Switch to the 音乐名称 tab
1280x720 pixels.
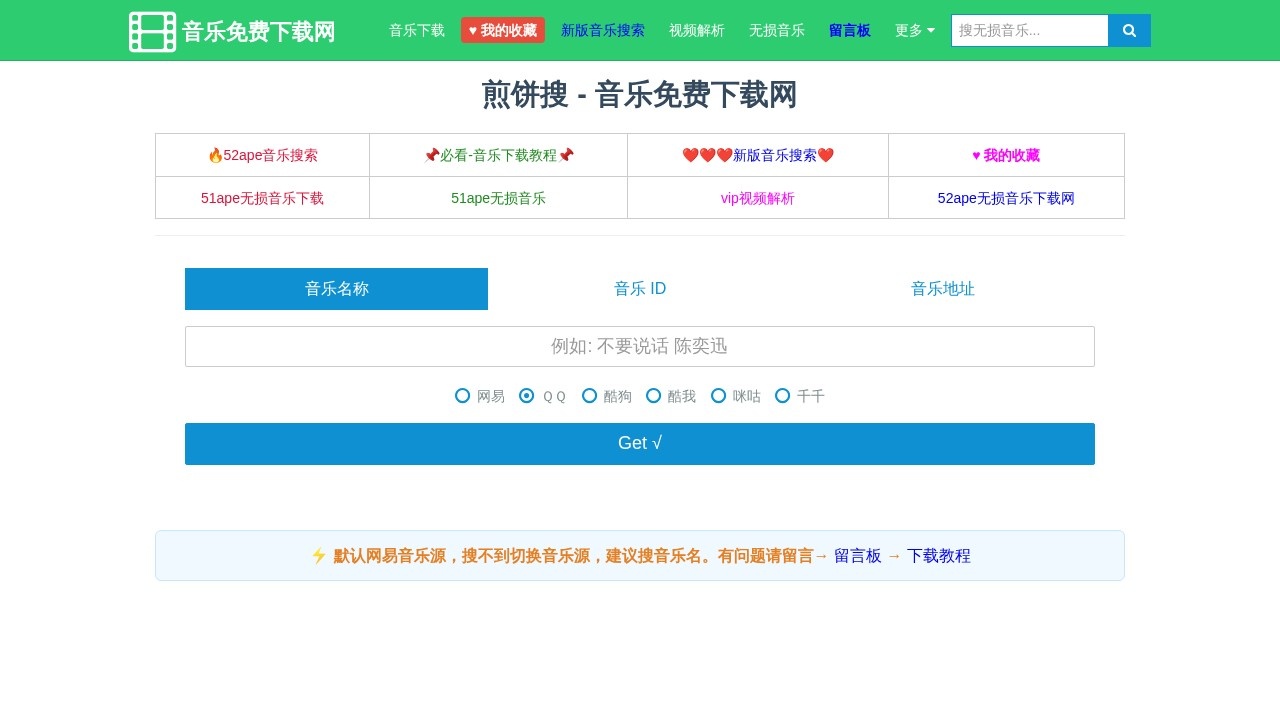tap(337, 289)
